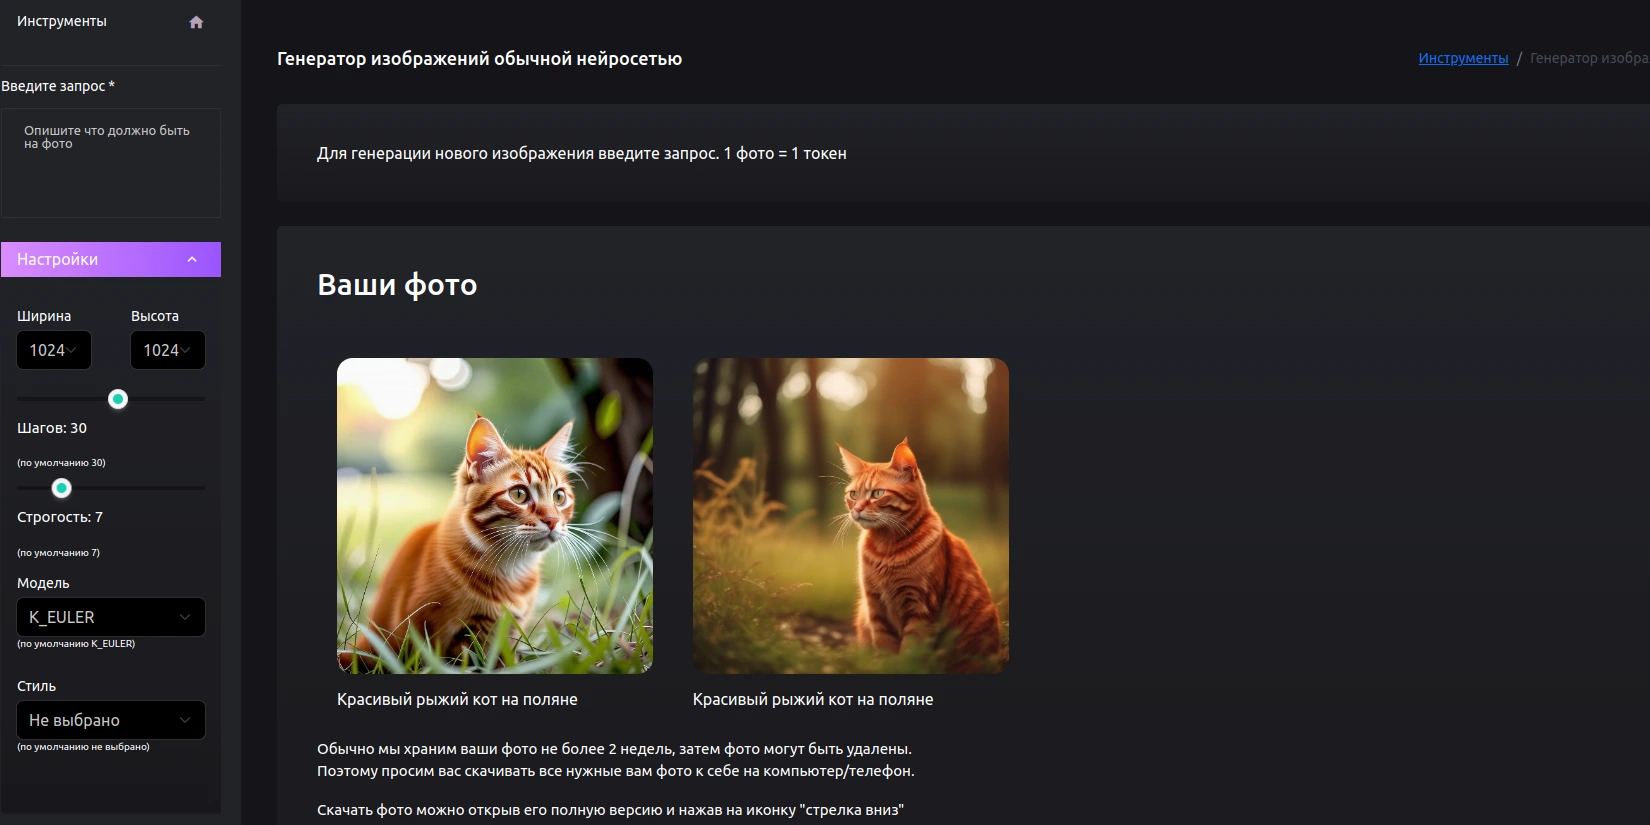Click the Шагов steps slider handle

click(x=118, y=399)
